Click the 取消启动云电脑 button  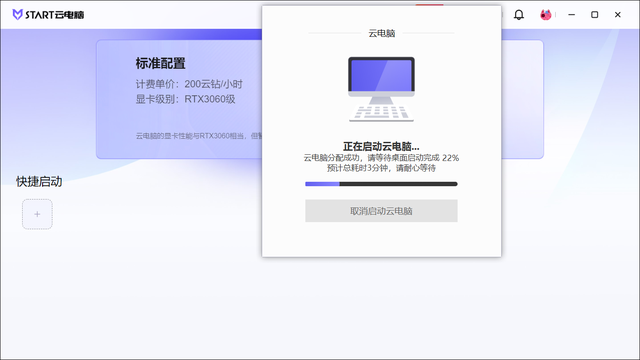pos(381,211)
